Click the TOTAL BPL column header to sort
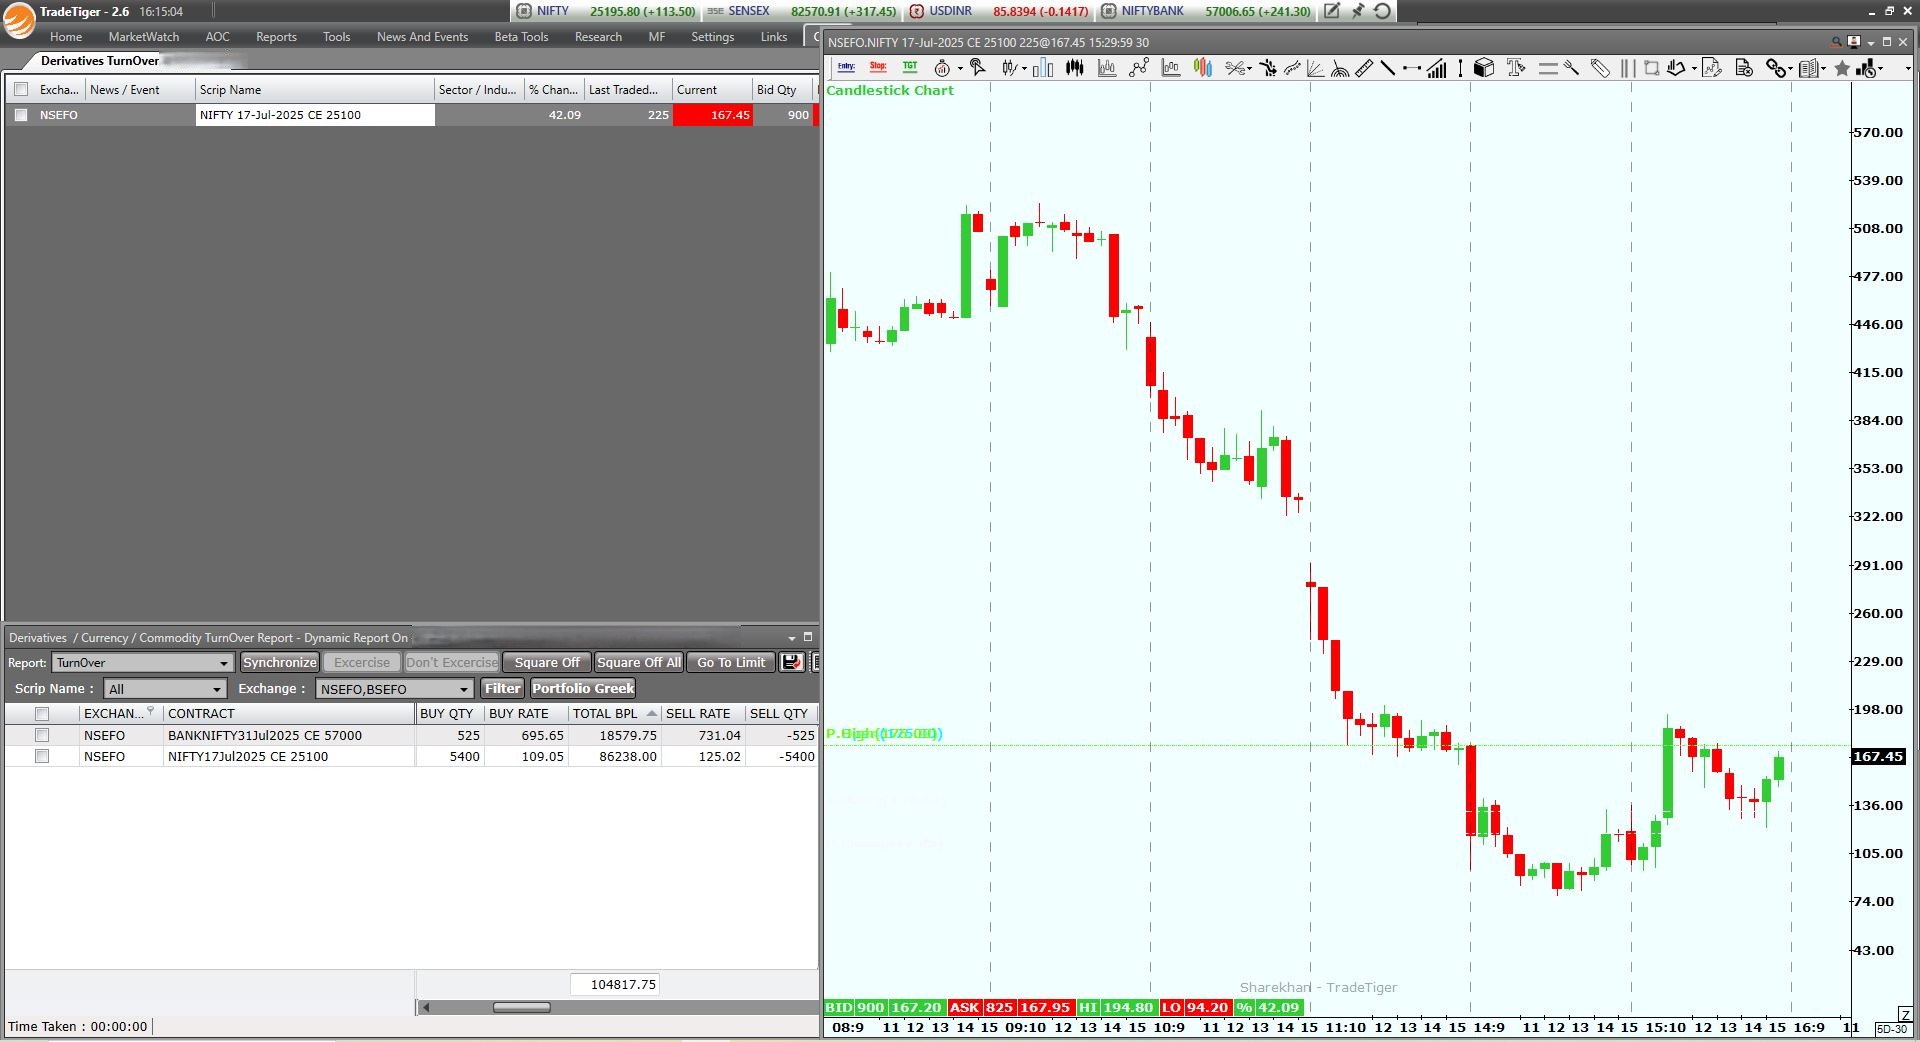 pyautogui.click(x=613, y=714)
